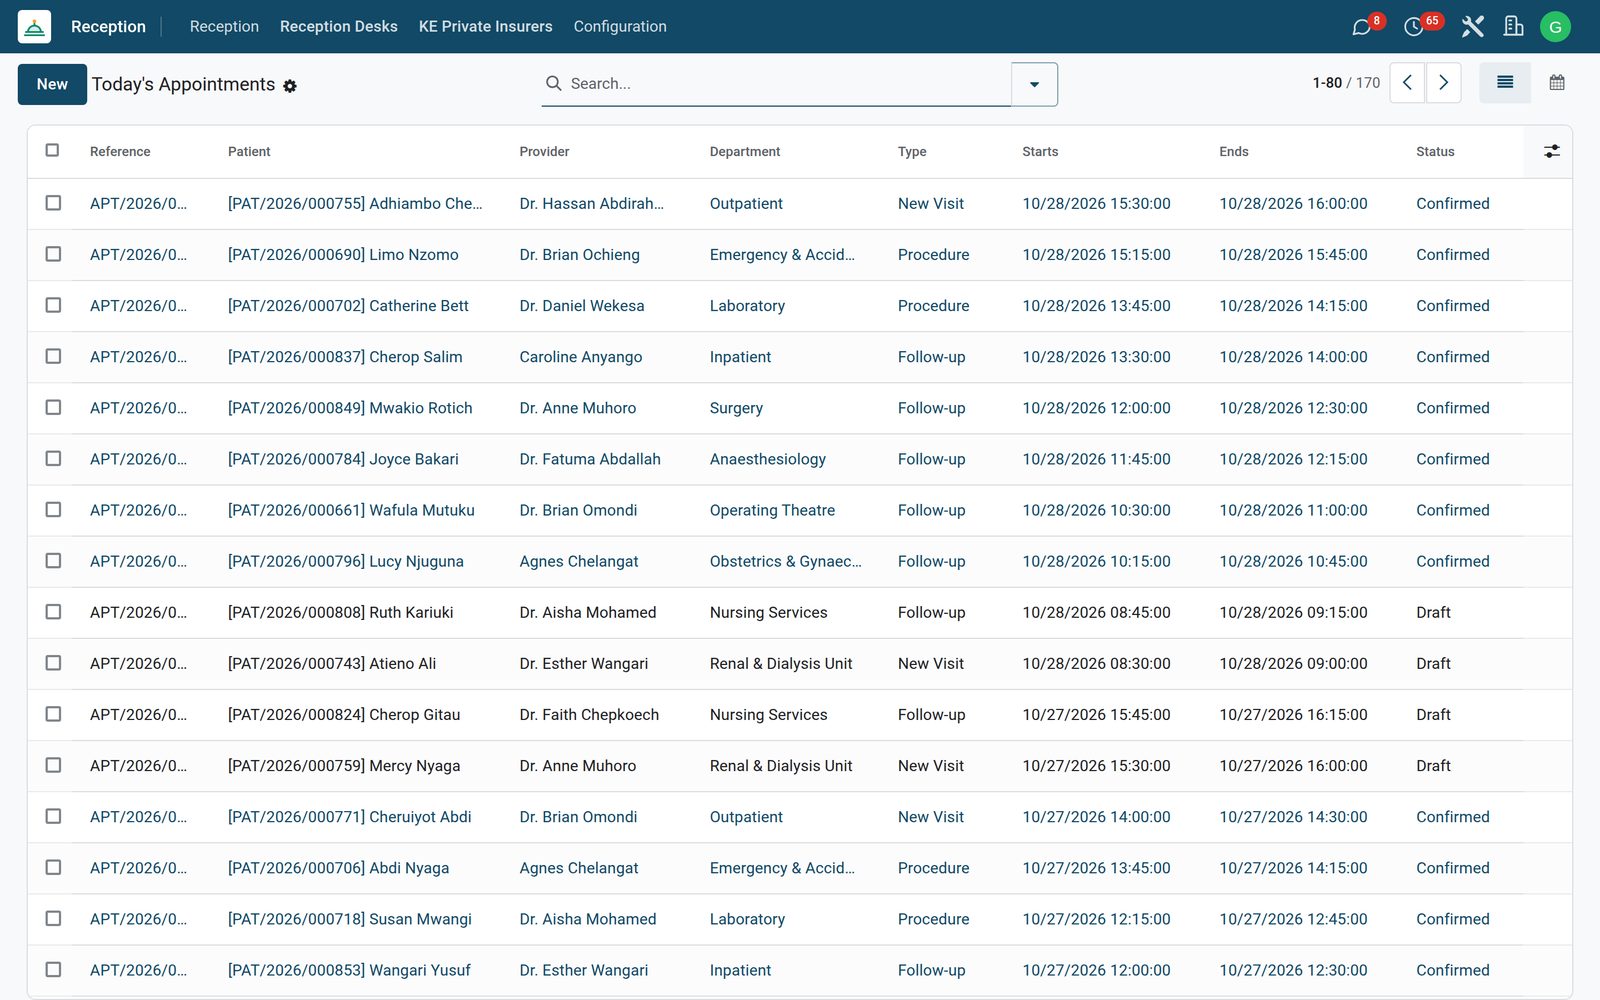Viewport: 1600px width, 1000px height.
Task: Open the Reception menu
Action: 224,27
